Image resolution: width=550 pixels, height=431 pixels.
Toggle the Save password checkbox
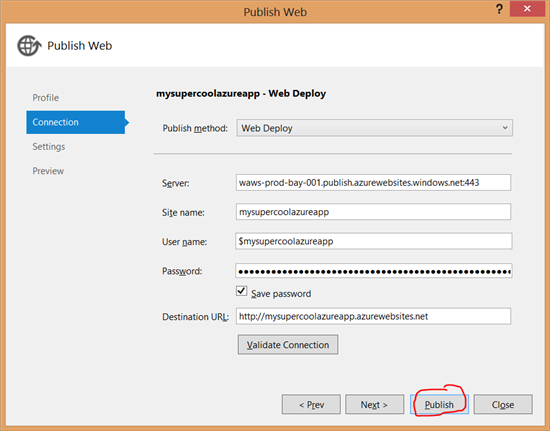(241, 291)
